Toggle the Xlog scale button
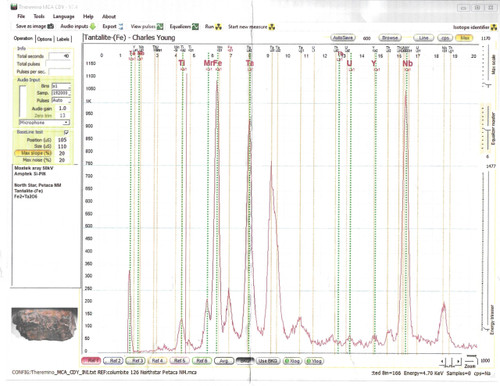500x386 pixels. click(293, 361)
